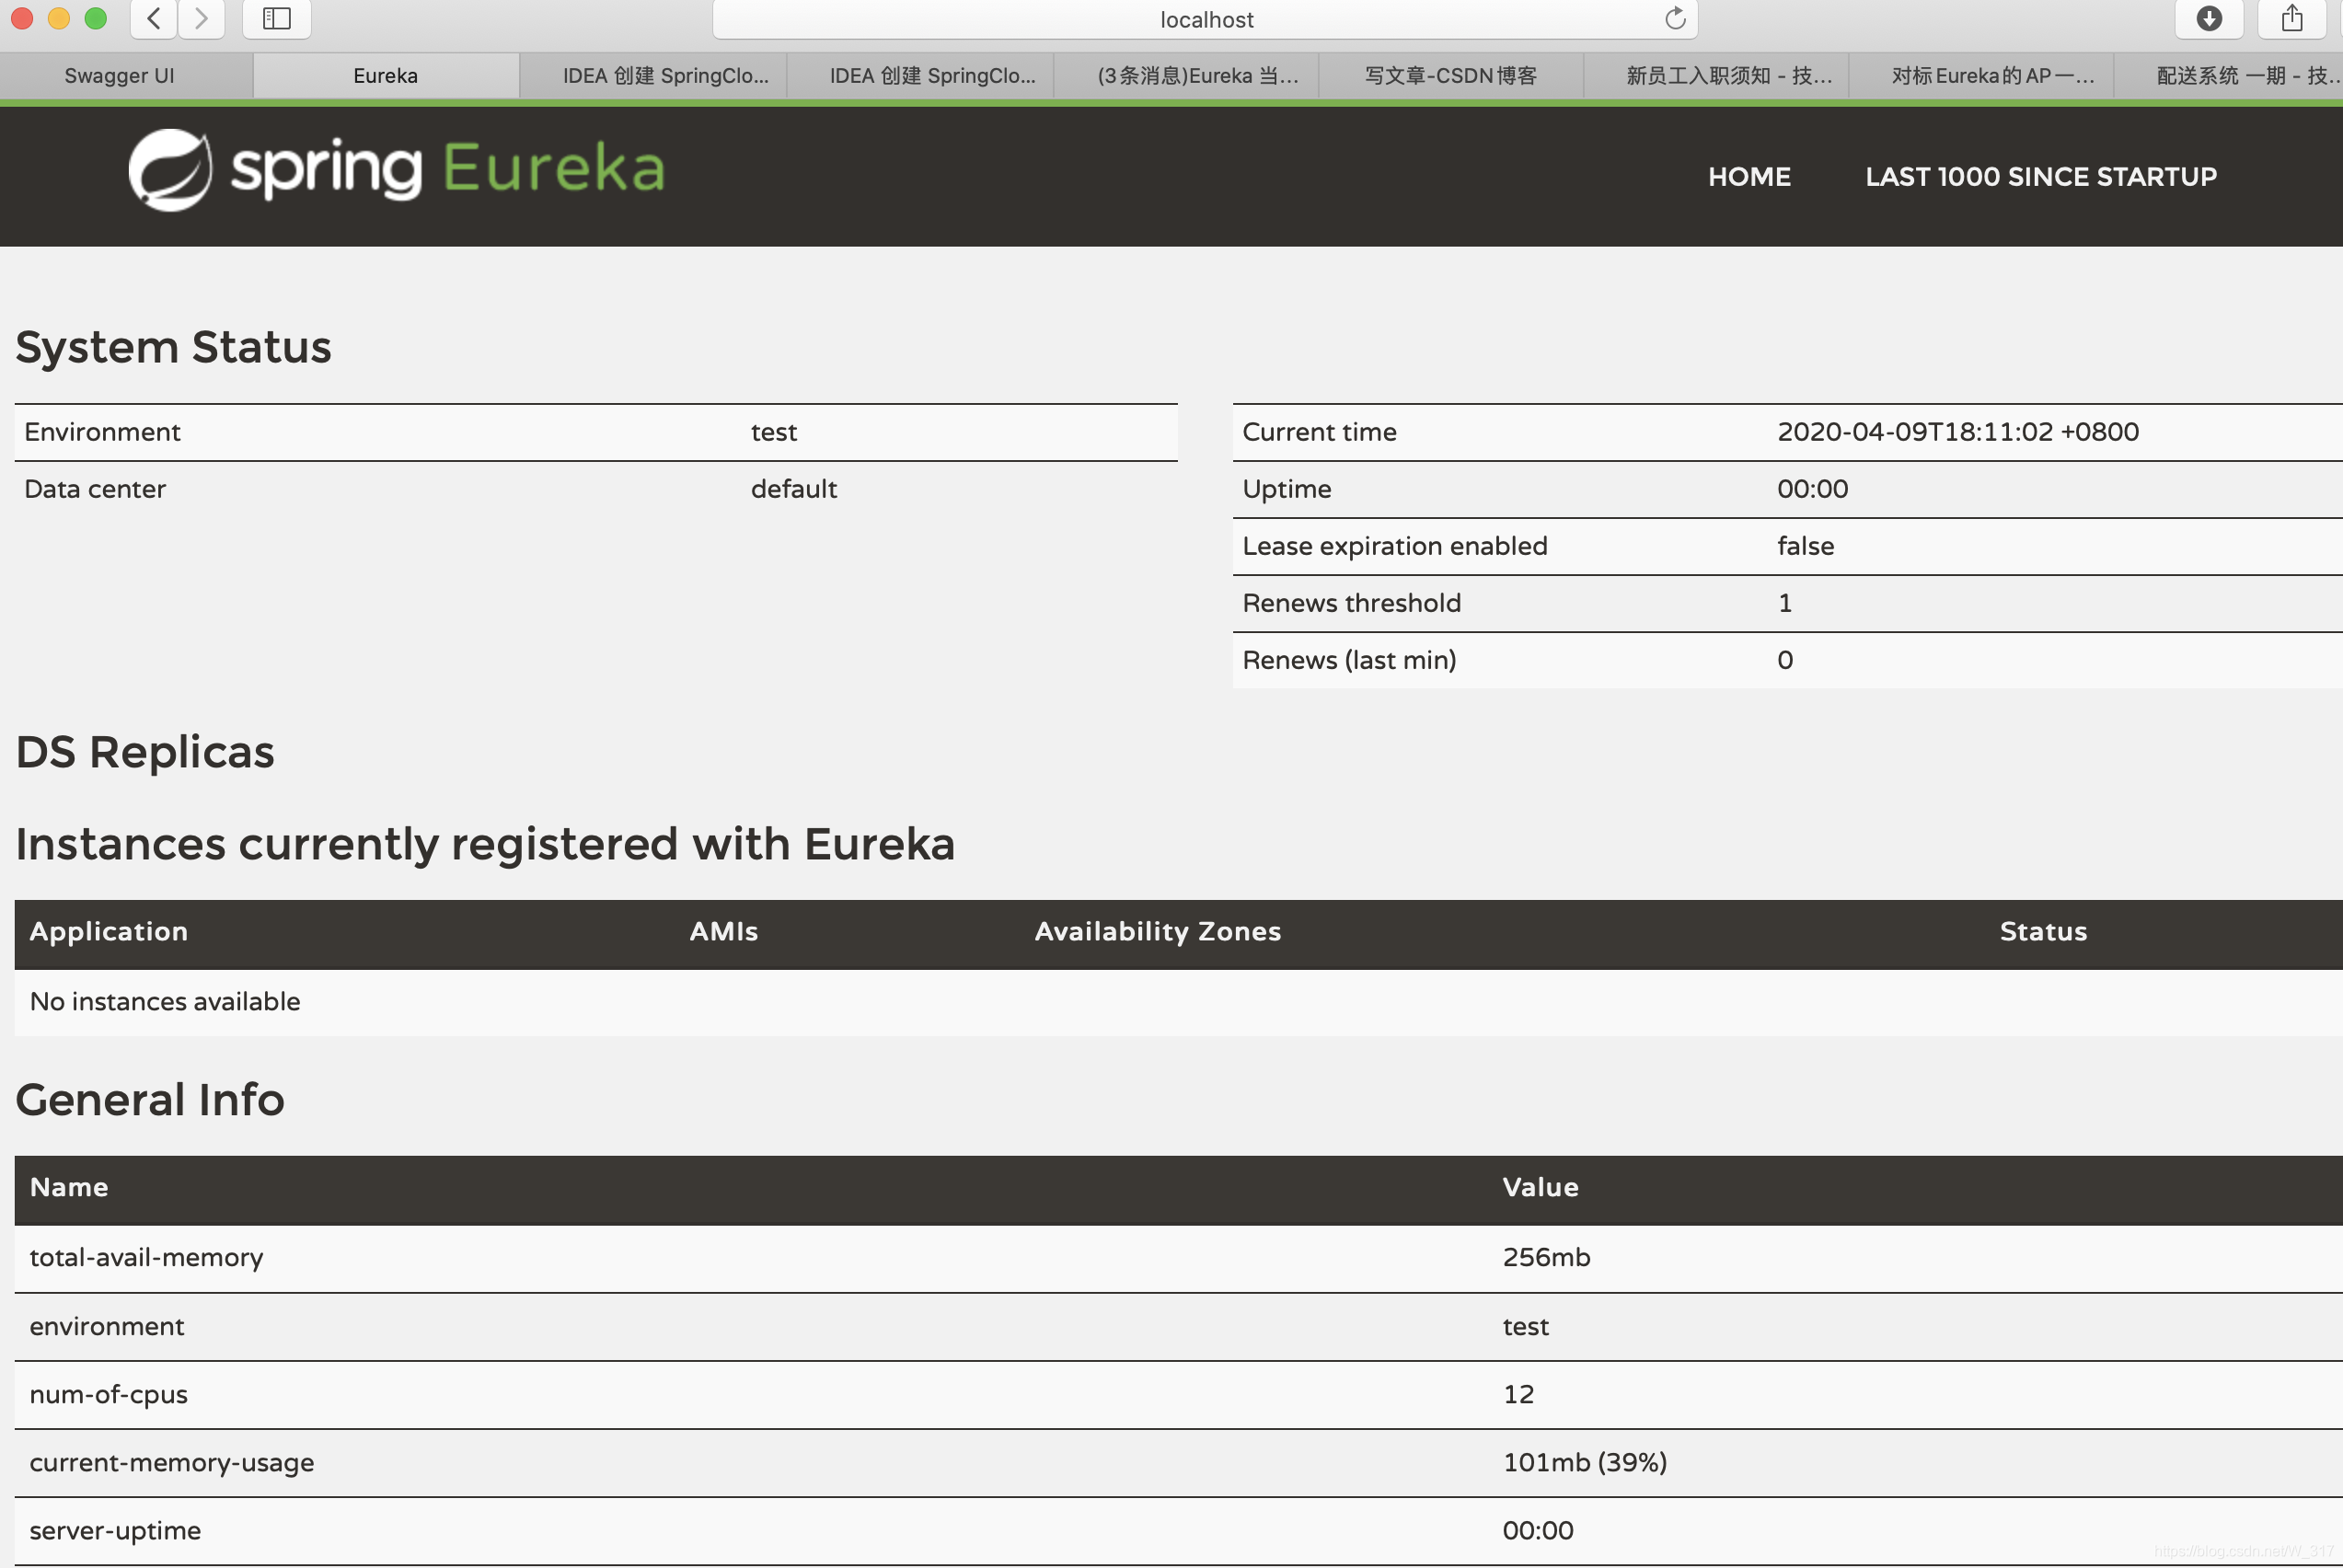Click the green fullscreen window button
This screenshot has width=2343, height=1568.
click(x=96, y=18)
